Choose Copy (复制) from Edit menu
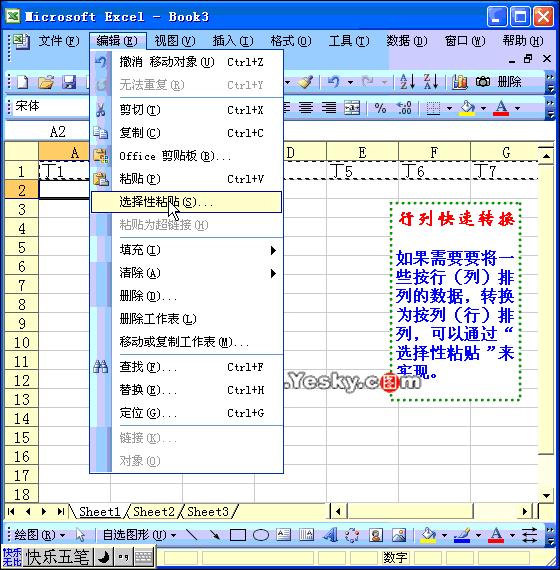Screen dimensions: 560x570 tap(187, 133)
